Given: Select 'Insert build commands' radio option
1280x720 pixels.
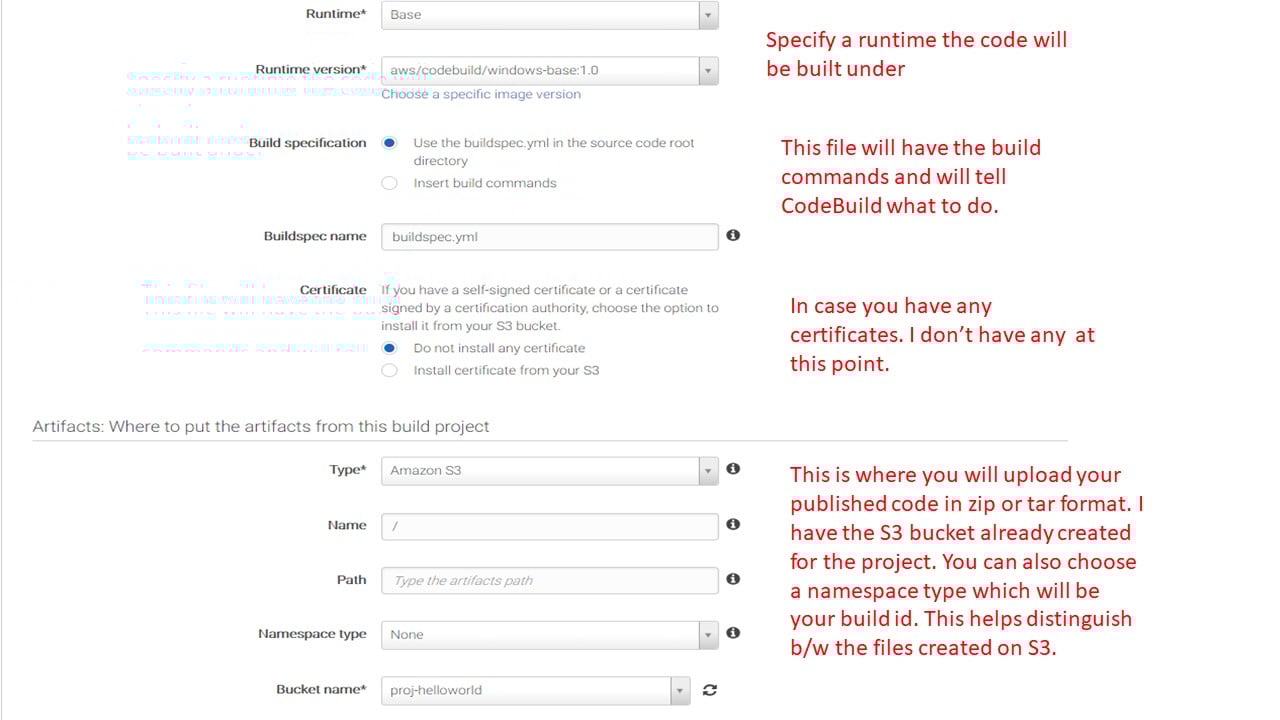Looking at the screenshot, I should pos(390,183).
